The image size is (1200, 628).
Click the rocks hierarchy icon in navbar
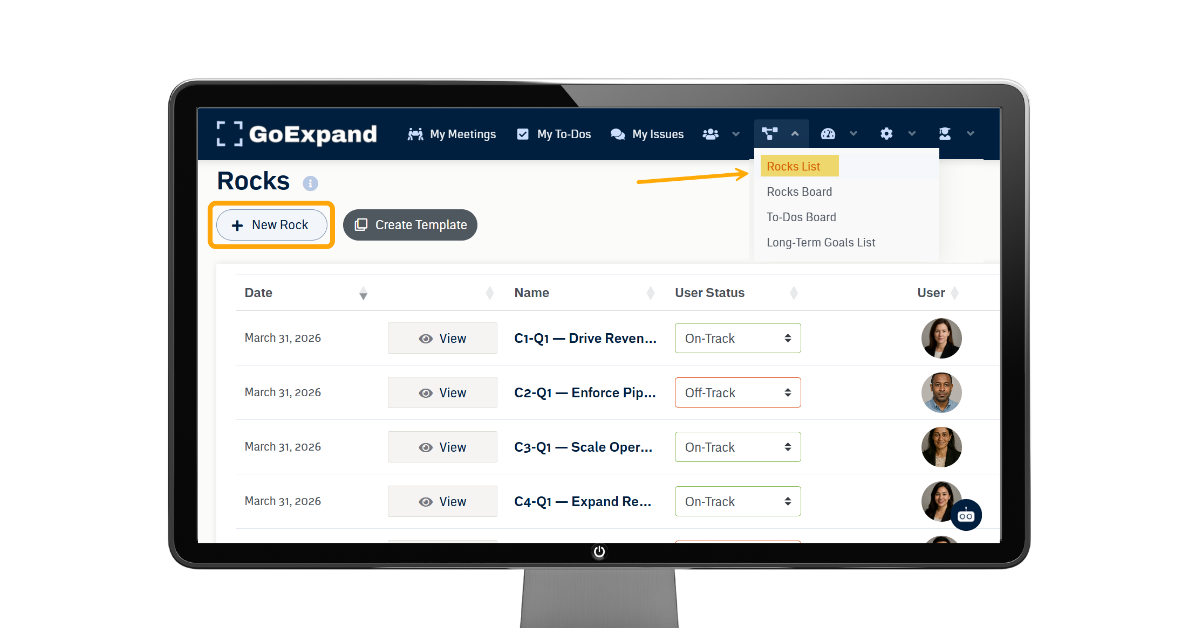[769, 134]
